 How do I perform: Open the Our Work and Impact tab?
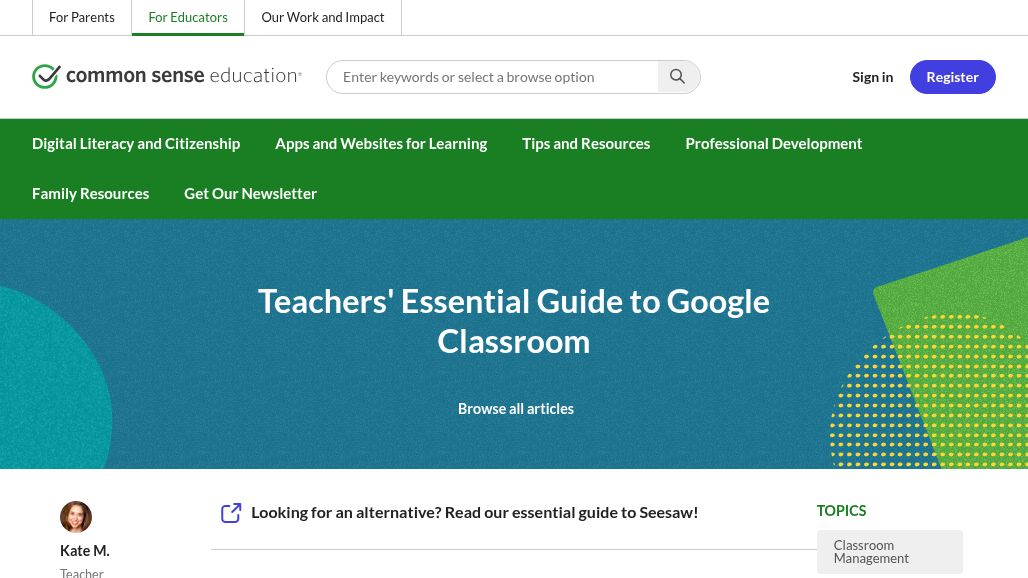point(323,17)
